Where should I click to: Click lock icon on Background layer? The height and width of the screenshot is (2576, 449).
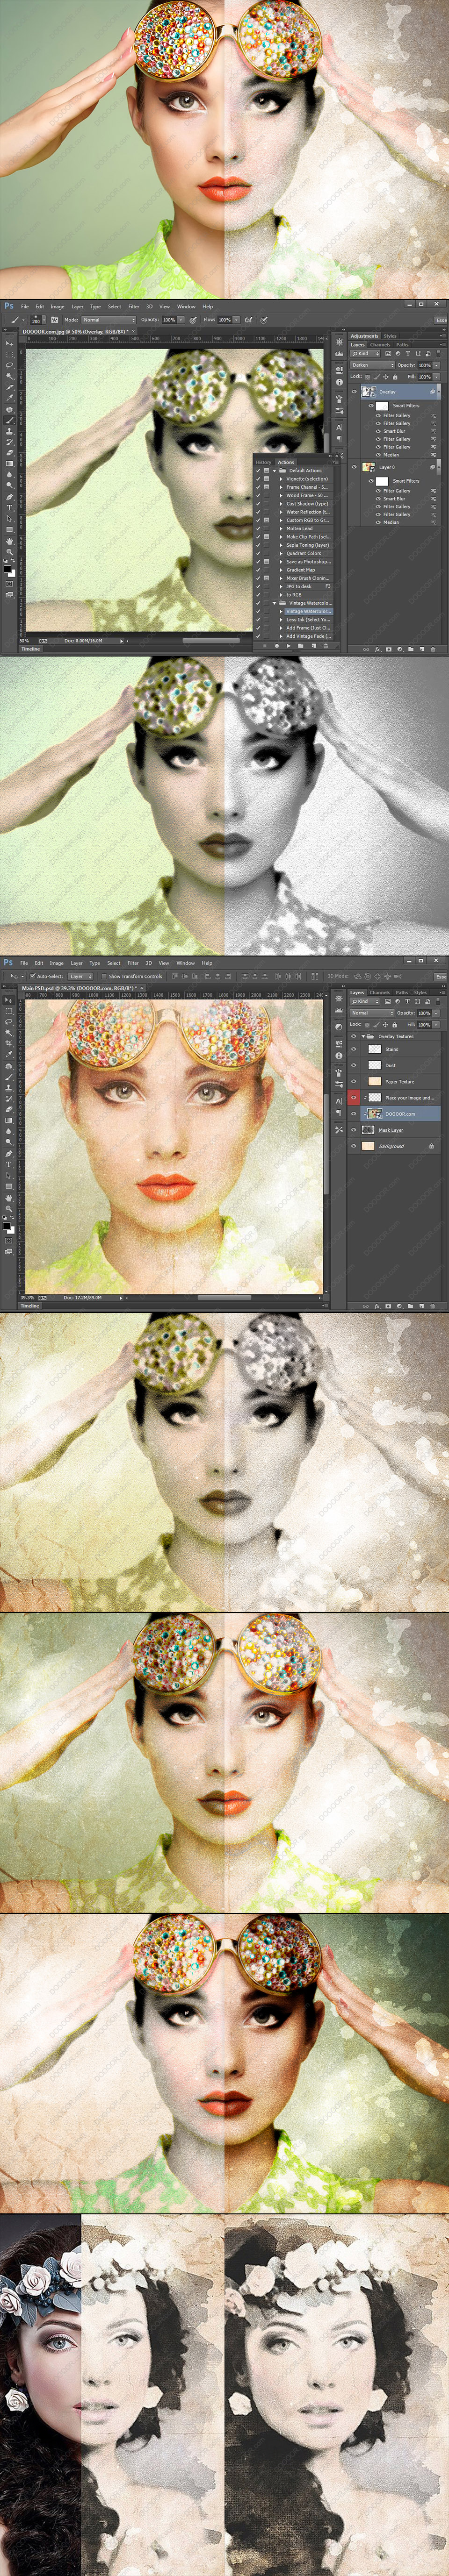tap(431, 1147)
